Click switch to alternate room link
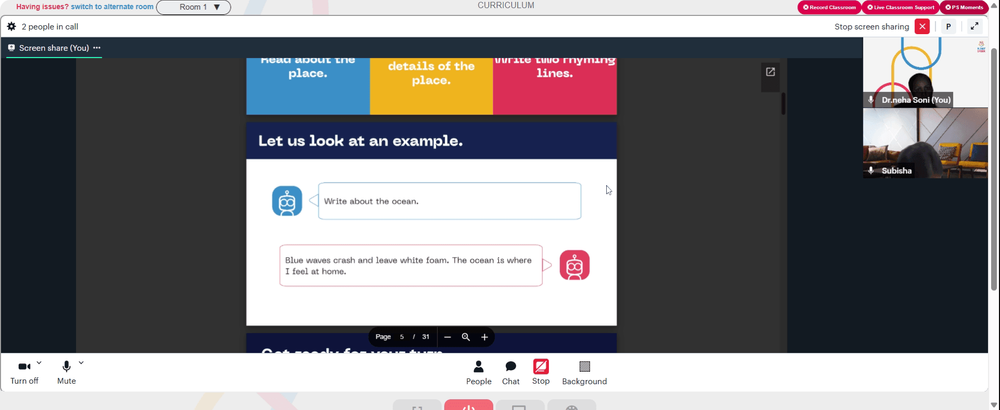Image resolution: width=1000 pixels, height=410 pixels. coord(112,7)
